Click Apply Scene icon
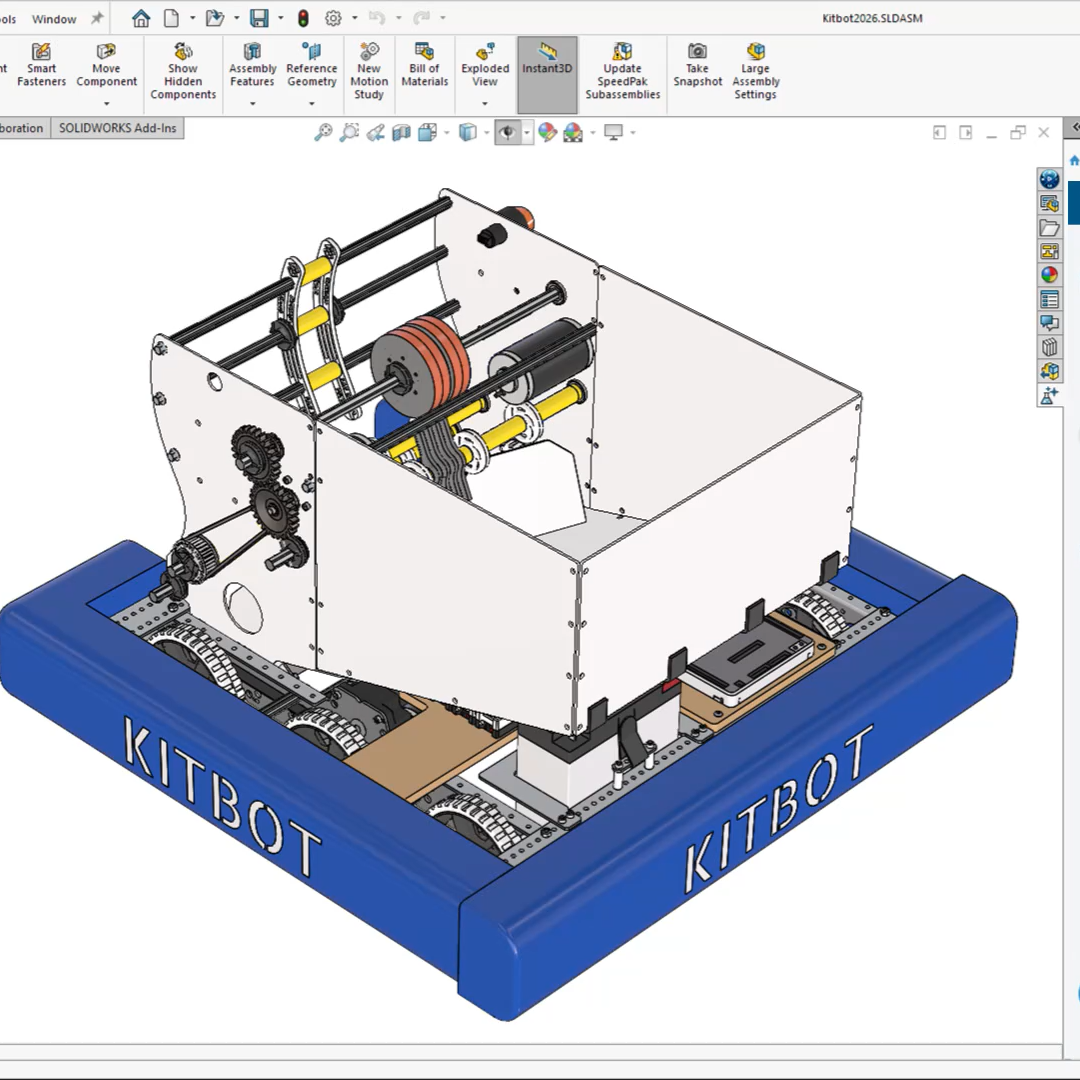Viewport: 1080px width, 1080px height. click(x=573, y=132)
